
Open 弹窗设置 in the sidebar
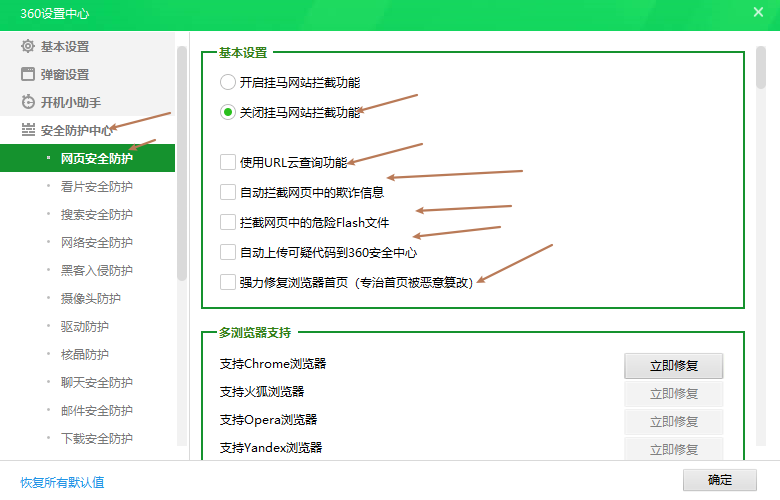click(88, 74)
